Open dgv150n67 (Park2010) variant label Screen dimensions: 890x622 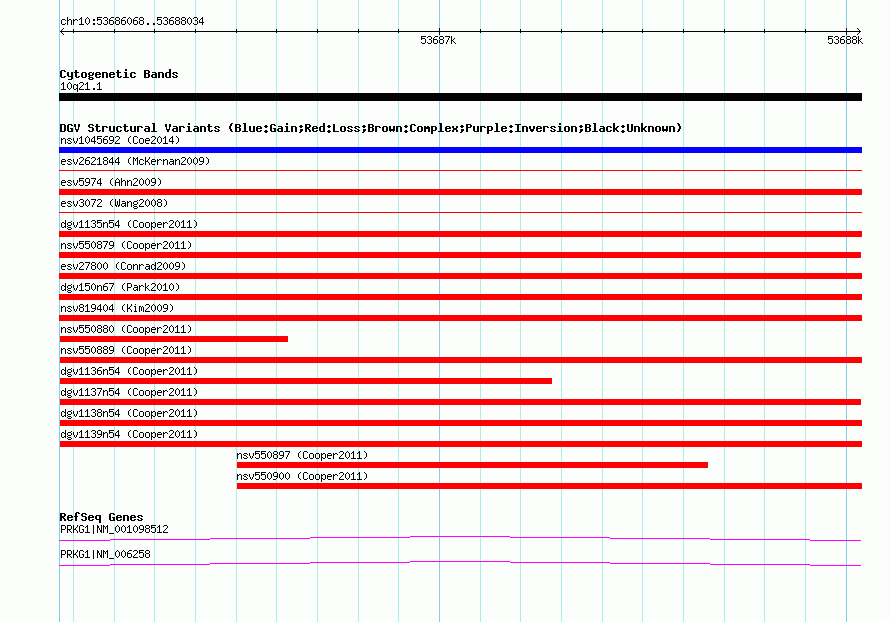point(120,287)
